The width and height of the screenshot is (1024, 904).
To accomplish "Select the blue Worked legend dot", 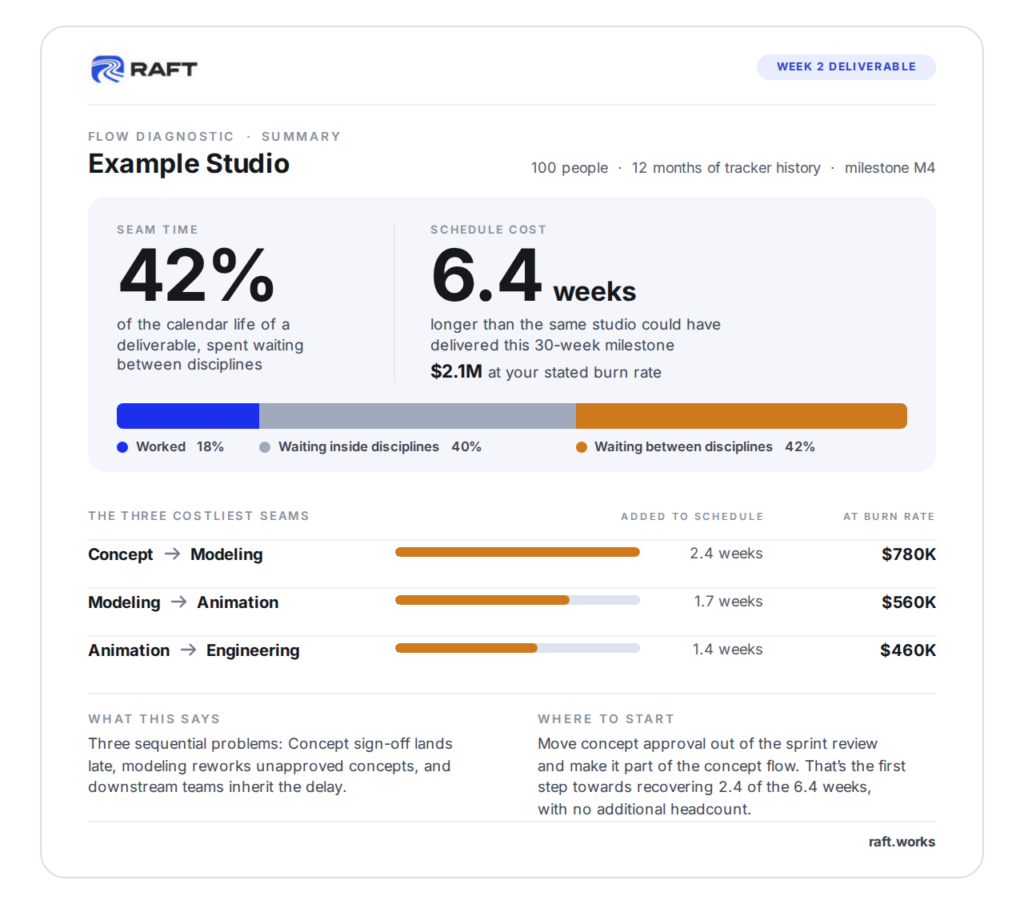I will [122, 447].
